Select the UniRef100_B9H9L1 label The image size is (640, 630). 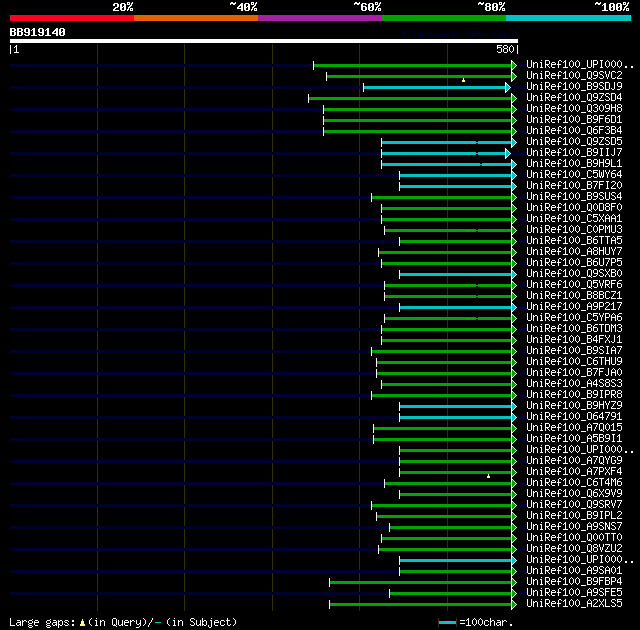click(574, 164)
